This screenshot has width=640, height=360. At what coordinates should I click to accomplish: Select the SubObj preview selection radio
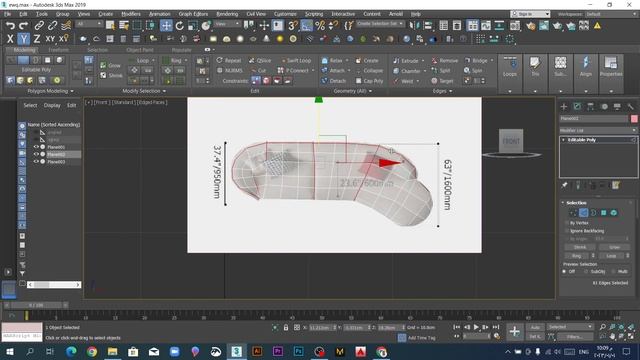[x=587, y=271]
